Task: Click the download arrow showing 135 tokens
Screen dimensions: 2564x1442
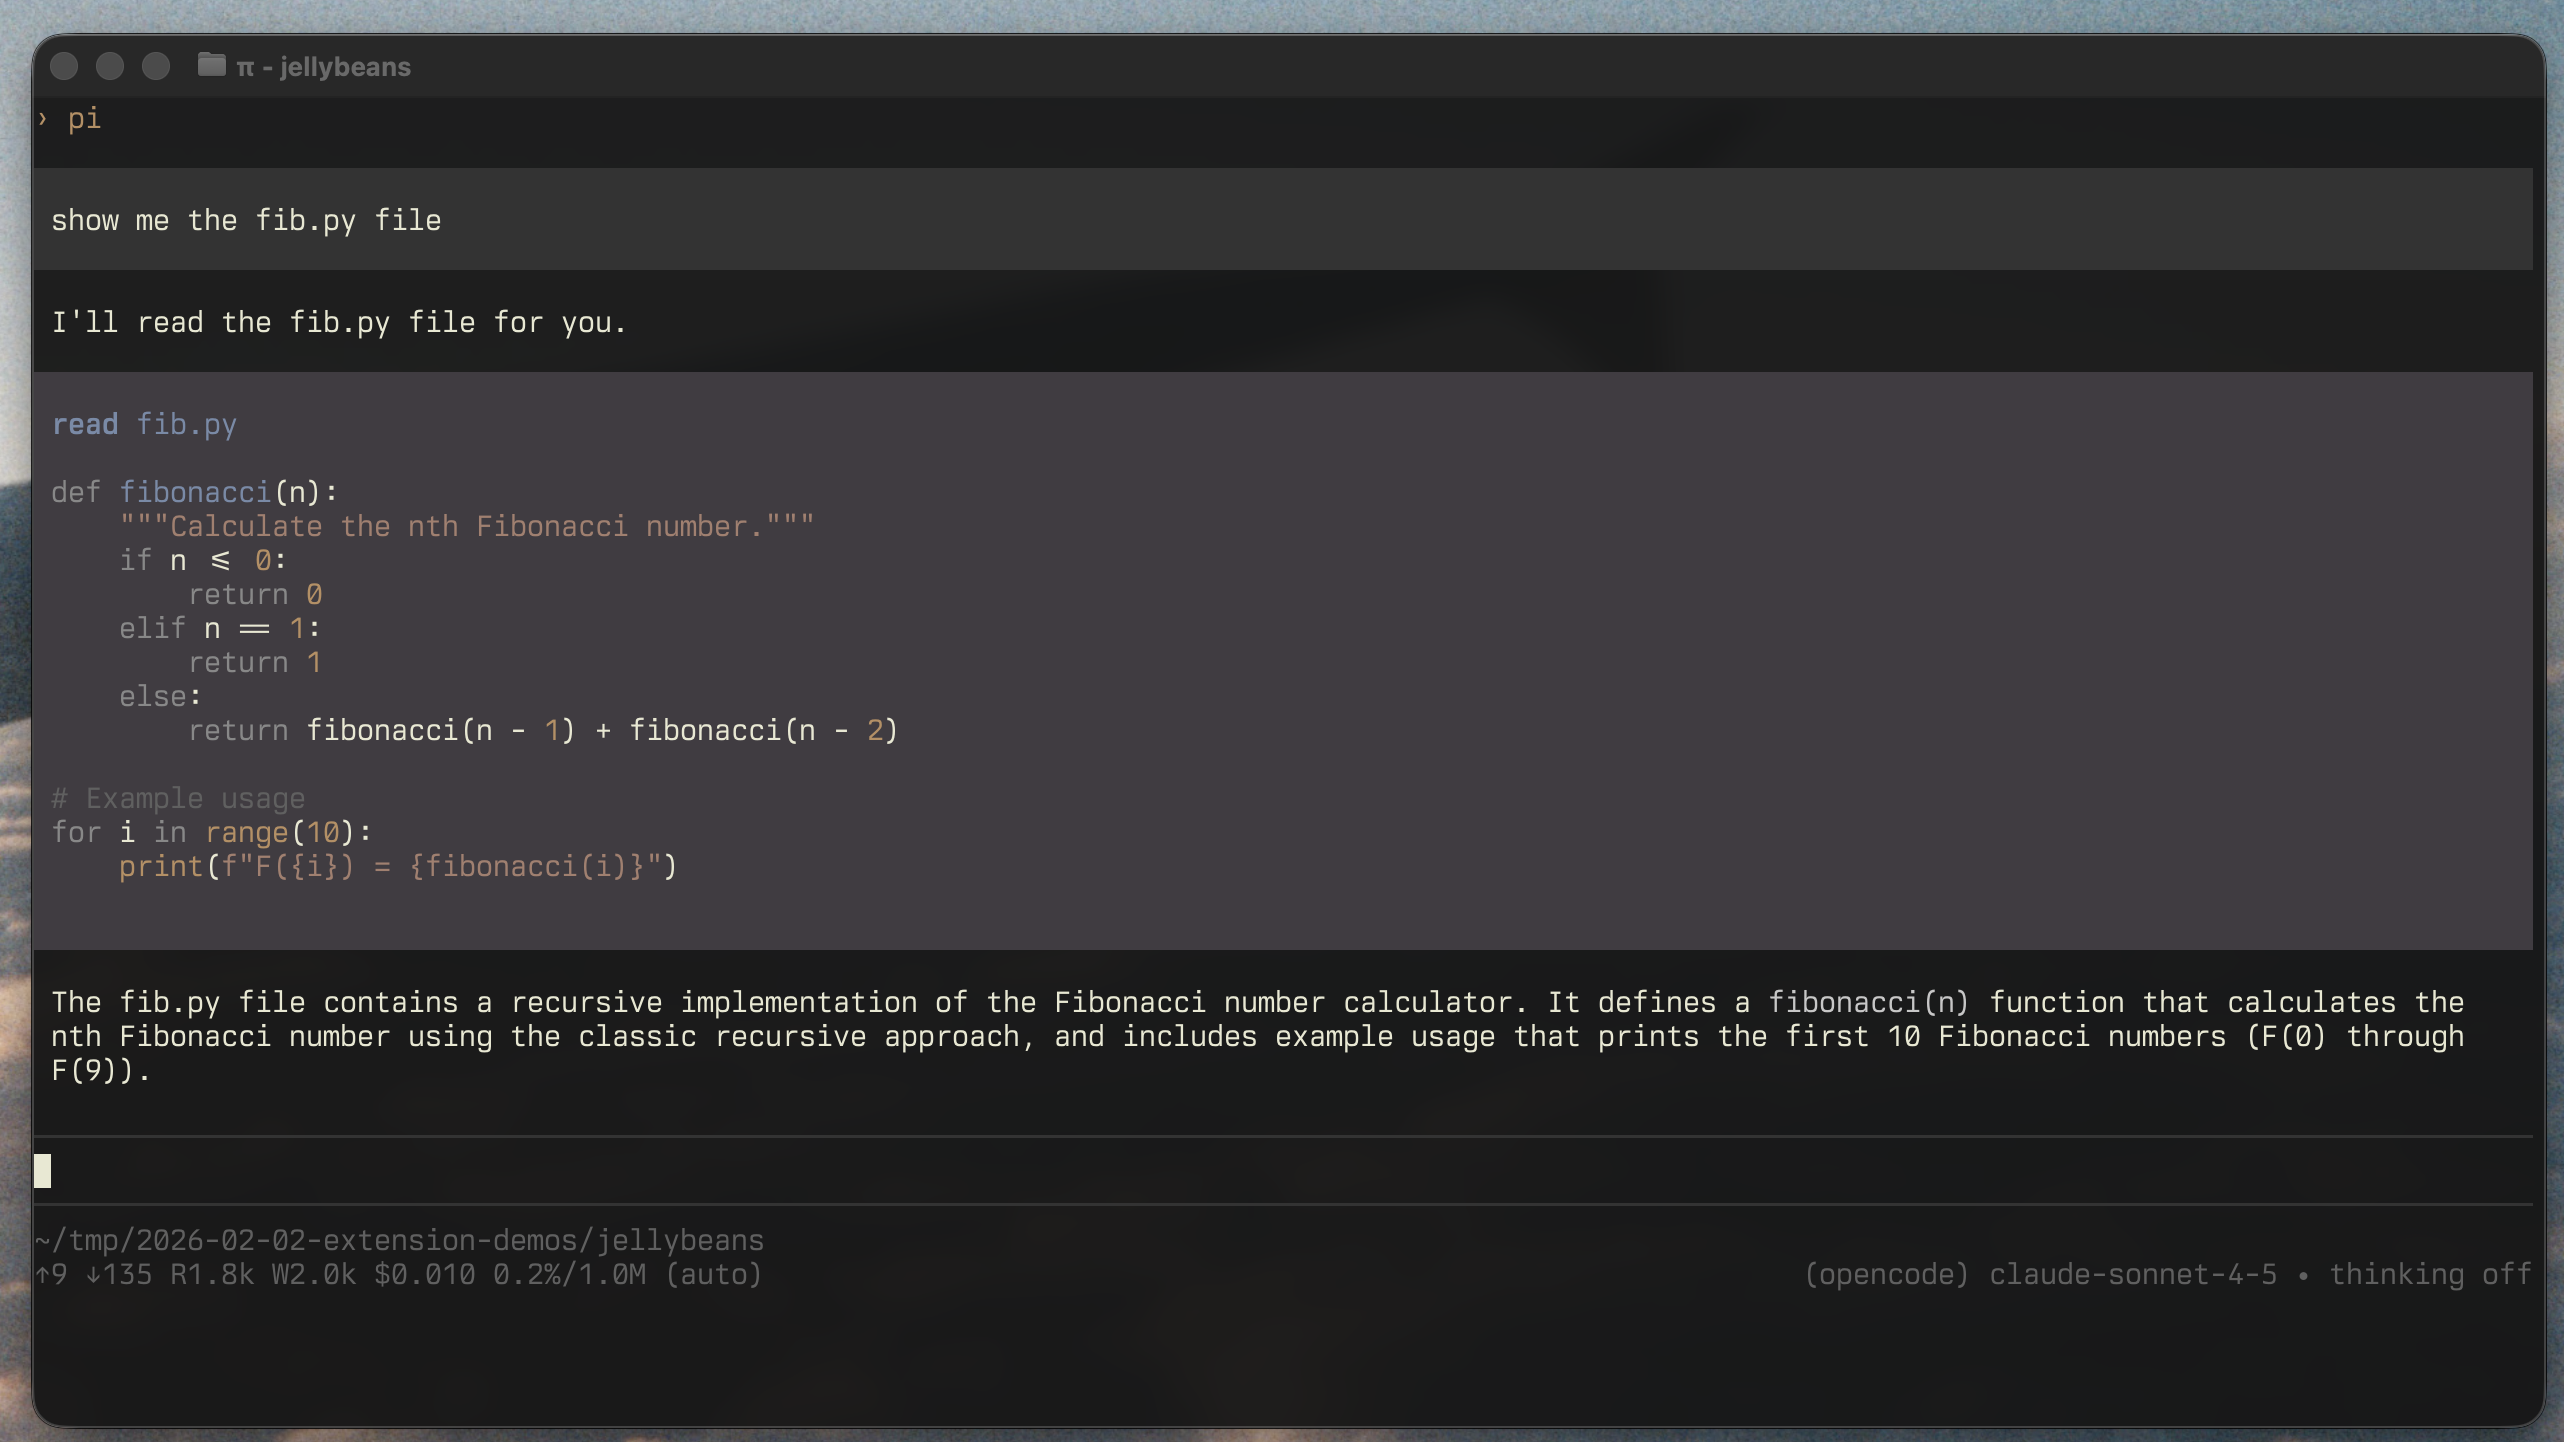Action: click(x=120, y=1274)
